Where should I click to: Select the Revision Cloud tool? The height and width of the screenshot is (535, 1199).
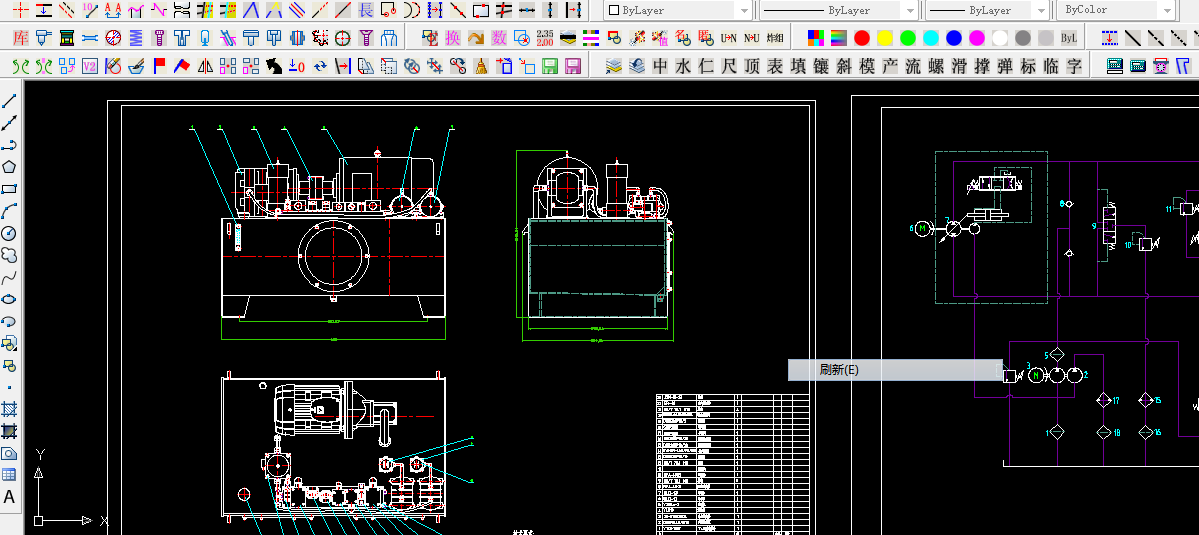(x=9, y=255)
